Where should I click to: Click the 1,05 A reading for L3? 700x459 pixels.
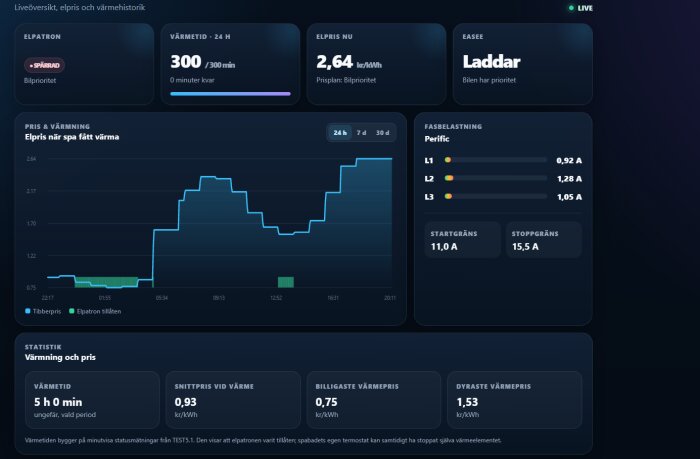(569, 197)
